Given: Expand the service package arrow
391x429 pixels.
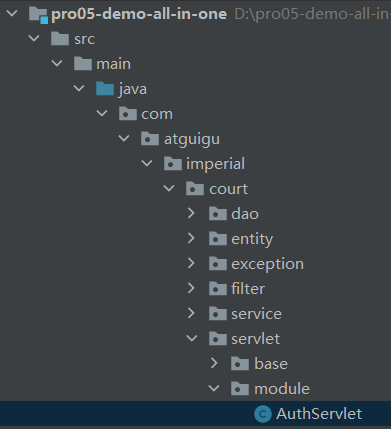Looking at the screenshot, I should pos(191,313).
